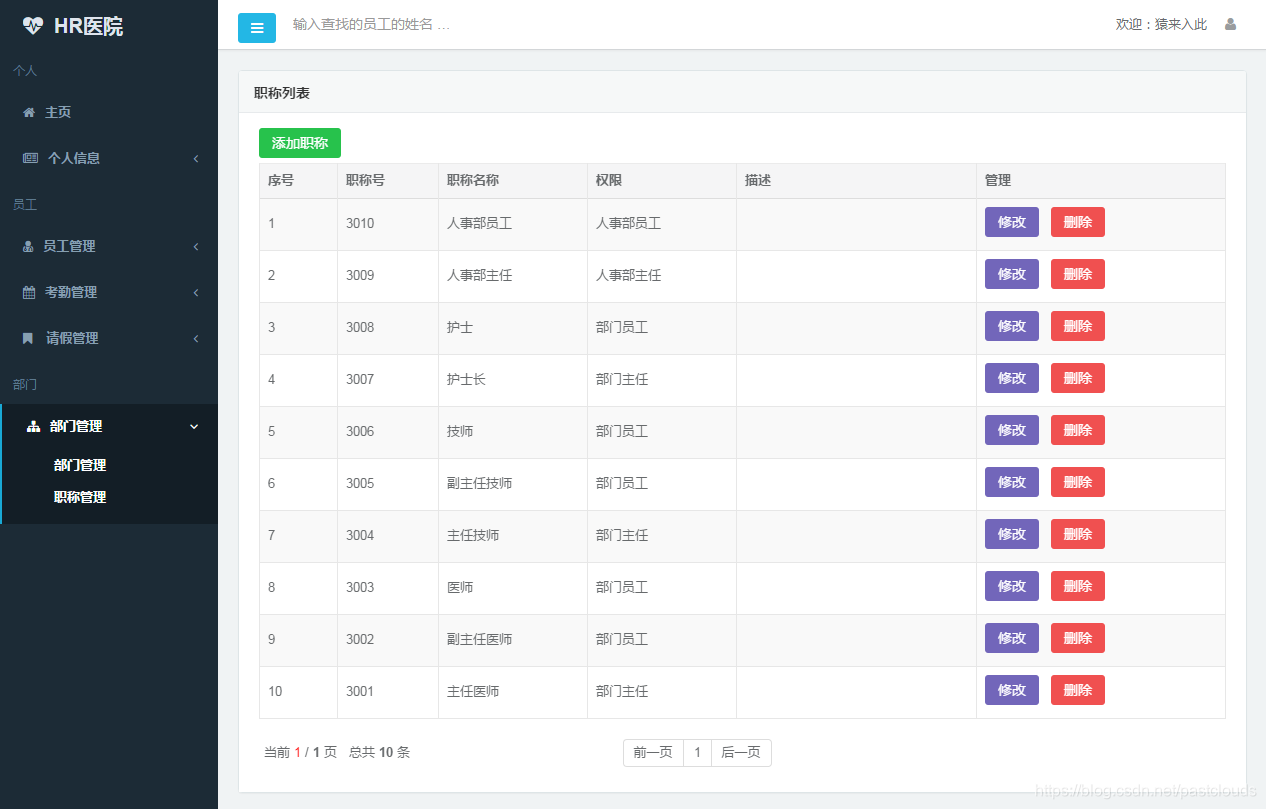Click 删除 for 技师 row 3006
The width and height of the screenshot is (1266, 809).
coord(1078,430)
